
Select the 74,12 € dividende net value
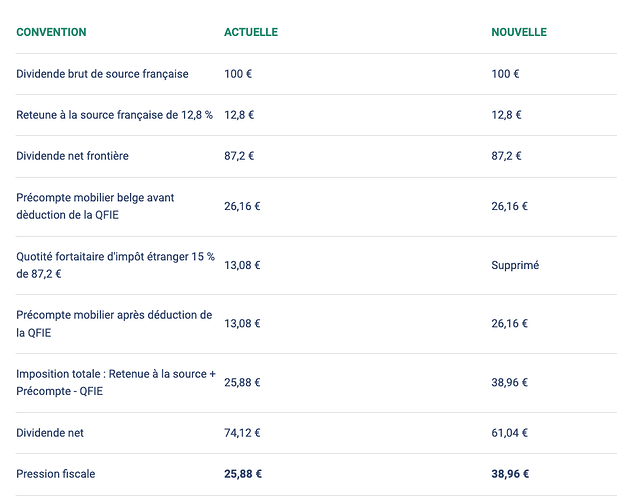pyautogui.click(x=242, y=433)
